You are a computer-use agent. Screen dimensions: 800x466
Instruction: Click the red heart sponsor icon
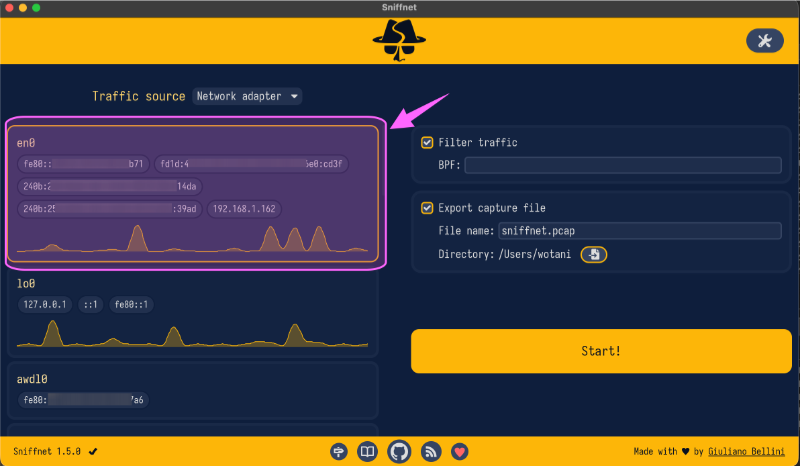[460, 451]
